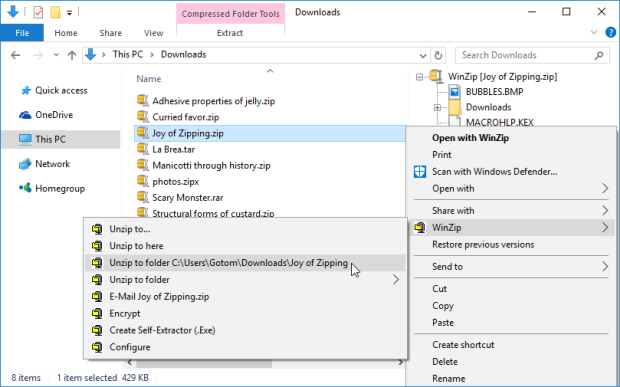The height and width of the screenshot is (387, 620).
Task: Click the photos.zipx file icon
Action: coord(142,181)
